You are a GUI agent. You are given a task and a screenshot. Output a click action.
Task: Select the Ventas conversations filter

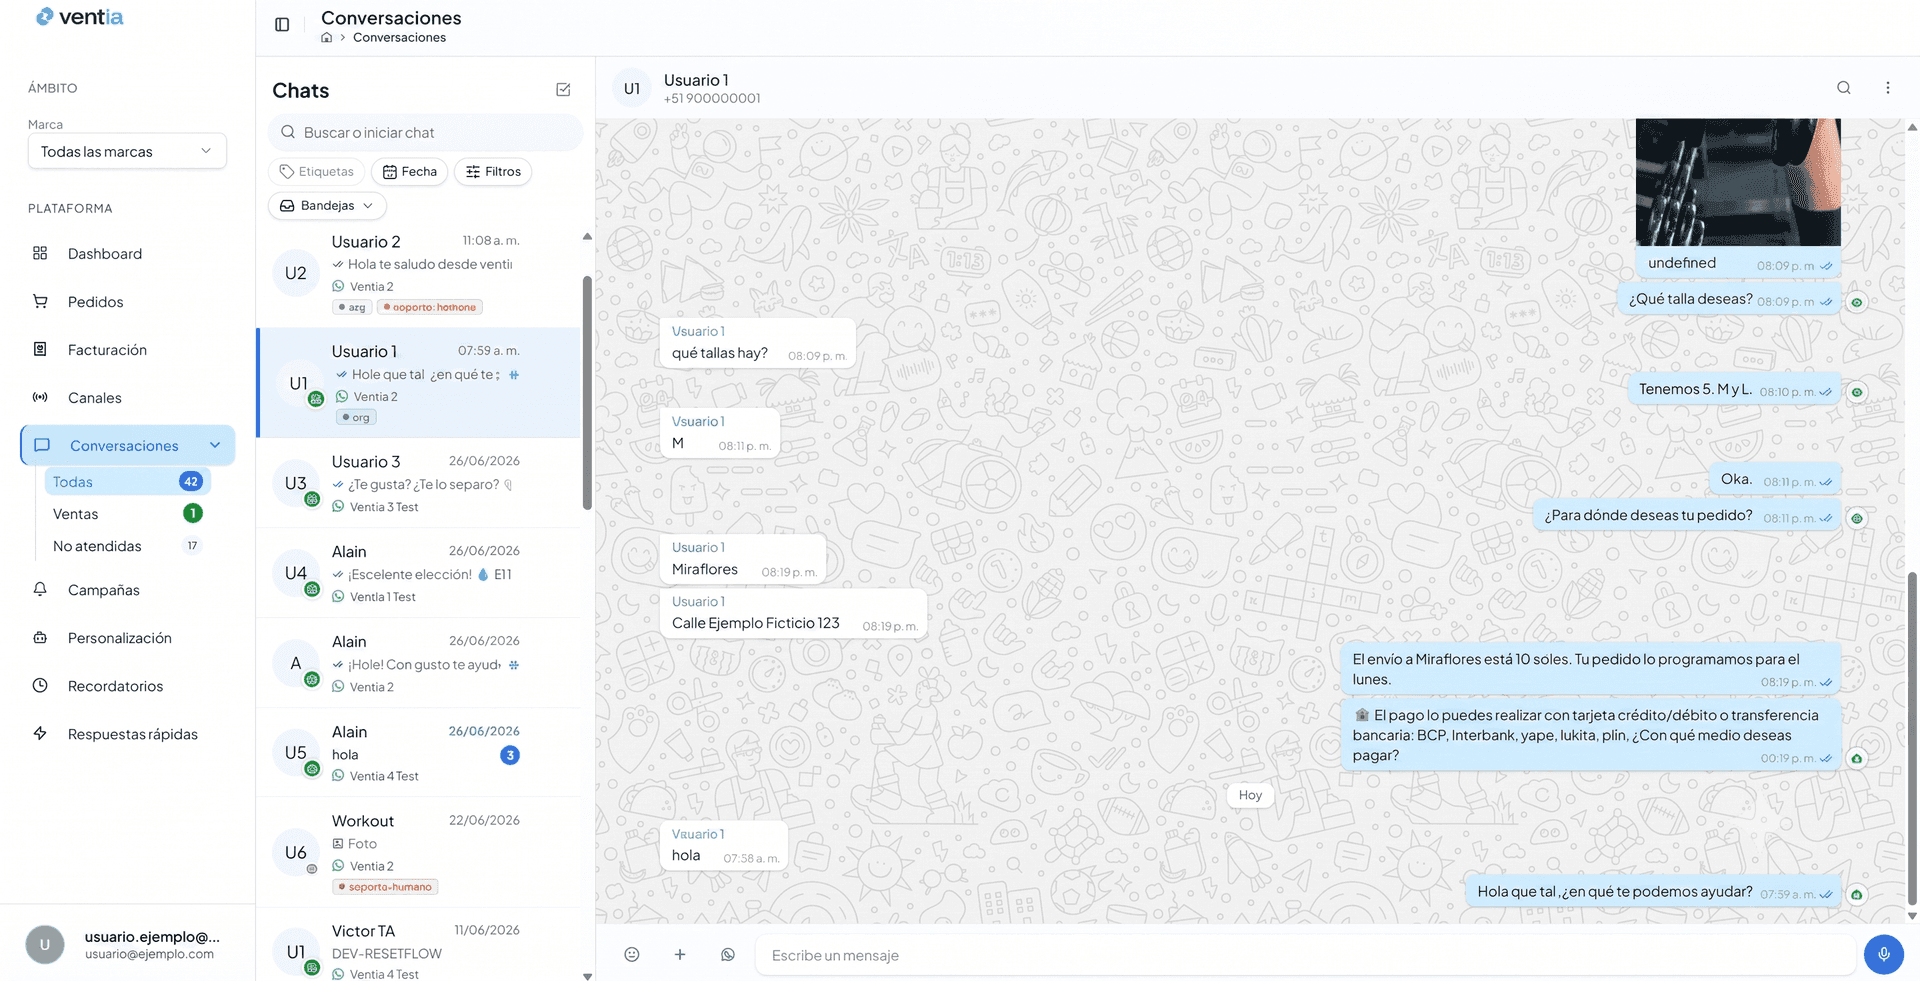click(127, 514)
